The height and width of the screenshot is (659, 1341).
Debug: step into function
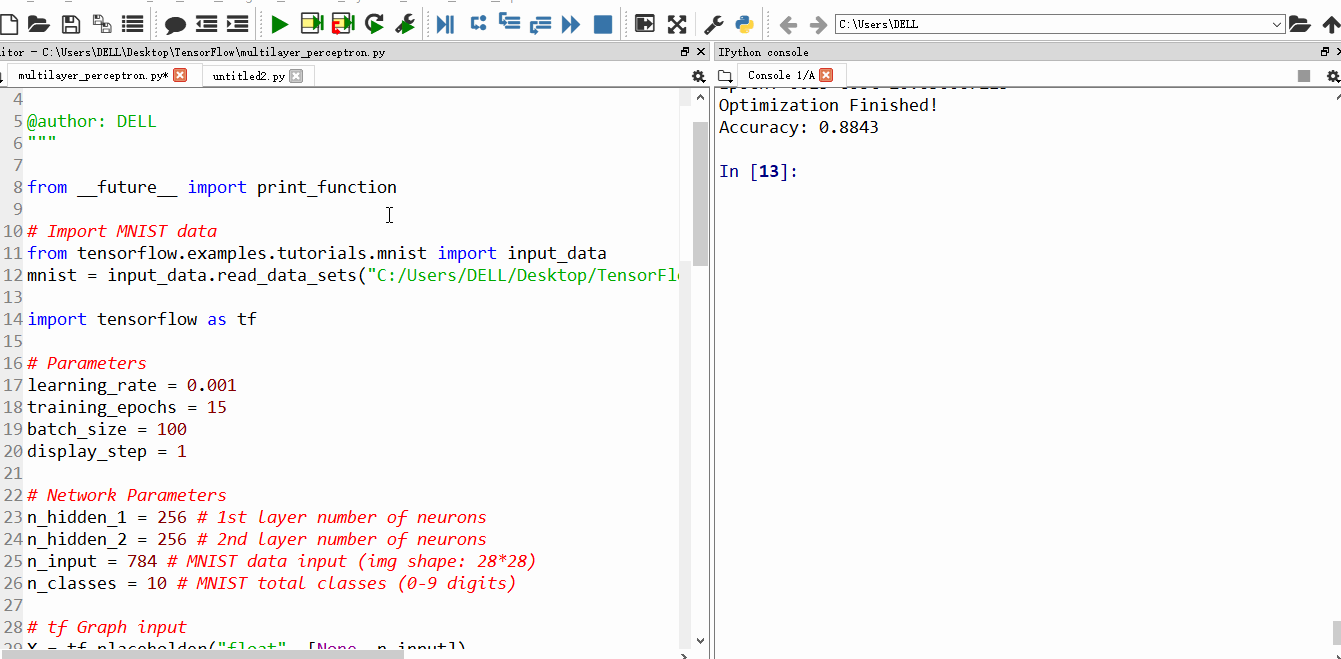point(509,24)
